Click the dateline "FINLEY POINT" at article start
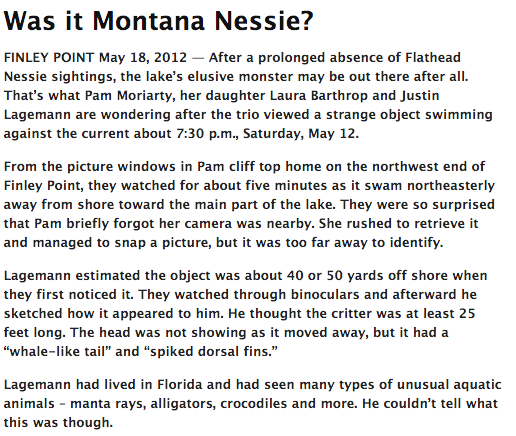516x436 pixels. click(x=49, y=57)
